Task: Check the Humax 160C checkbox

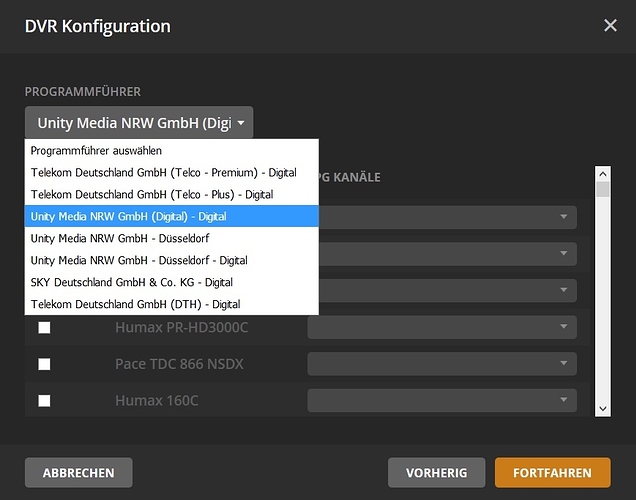Action: (44, 401)
